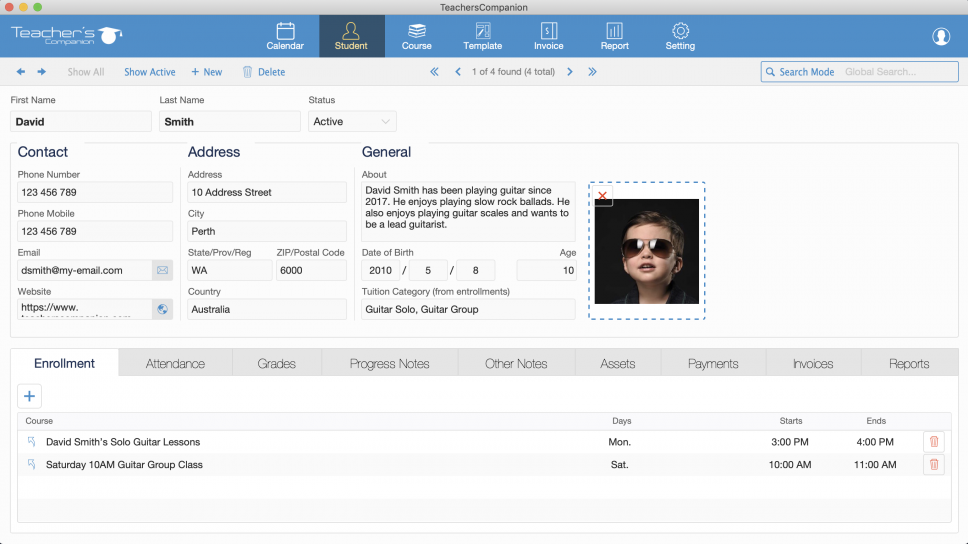Select the 'Saturday 10AM Guitar Group Class' row text

(124, 464)
